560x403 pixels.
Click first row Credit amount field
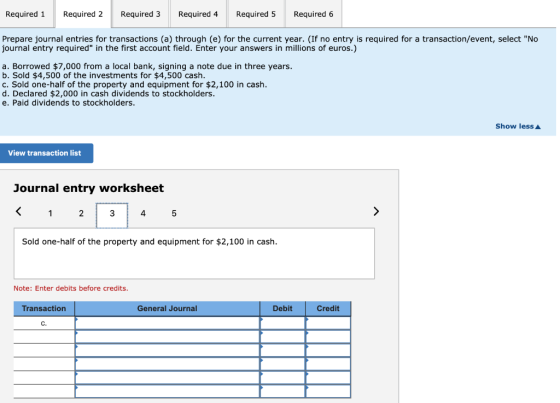pos(328,323)
